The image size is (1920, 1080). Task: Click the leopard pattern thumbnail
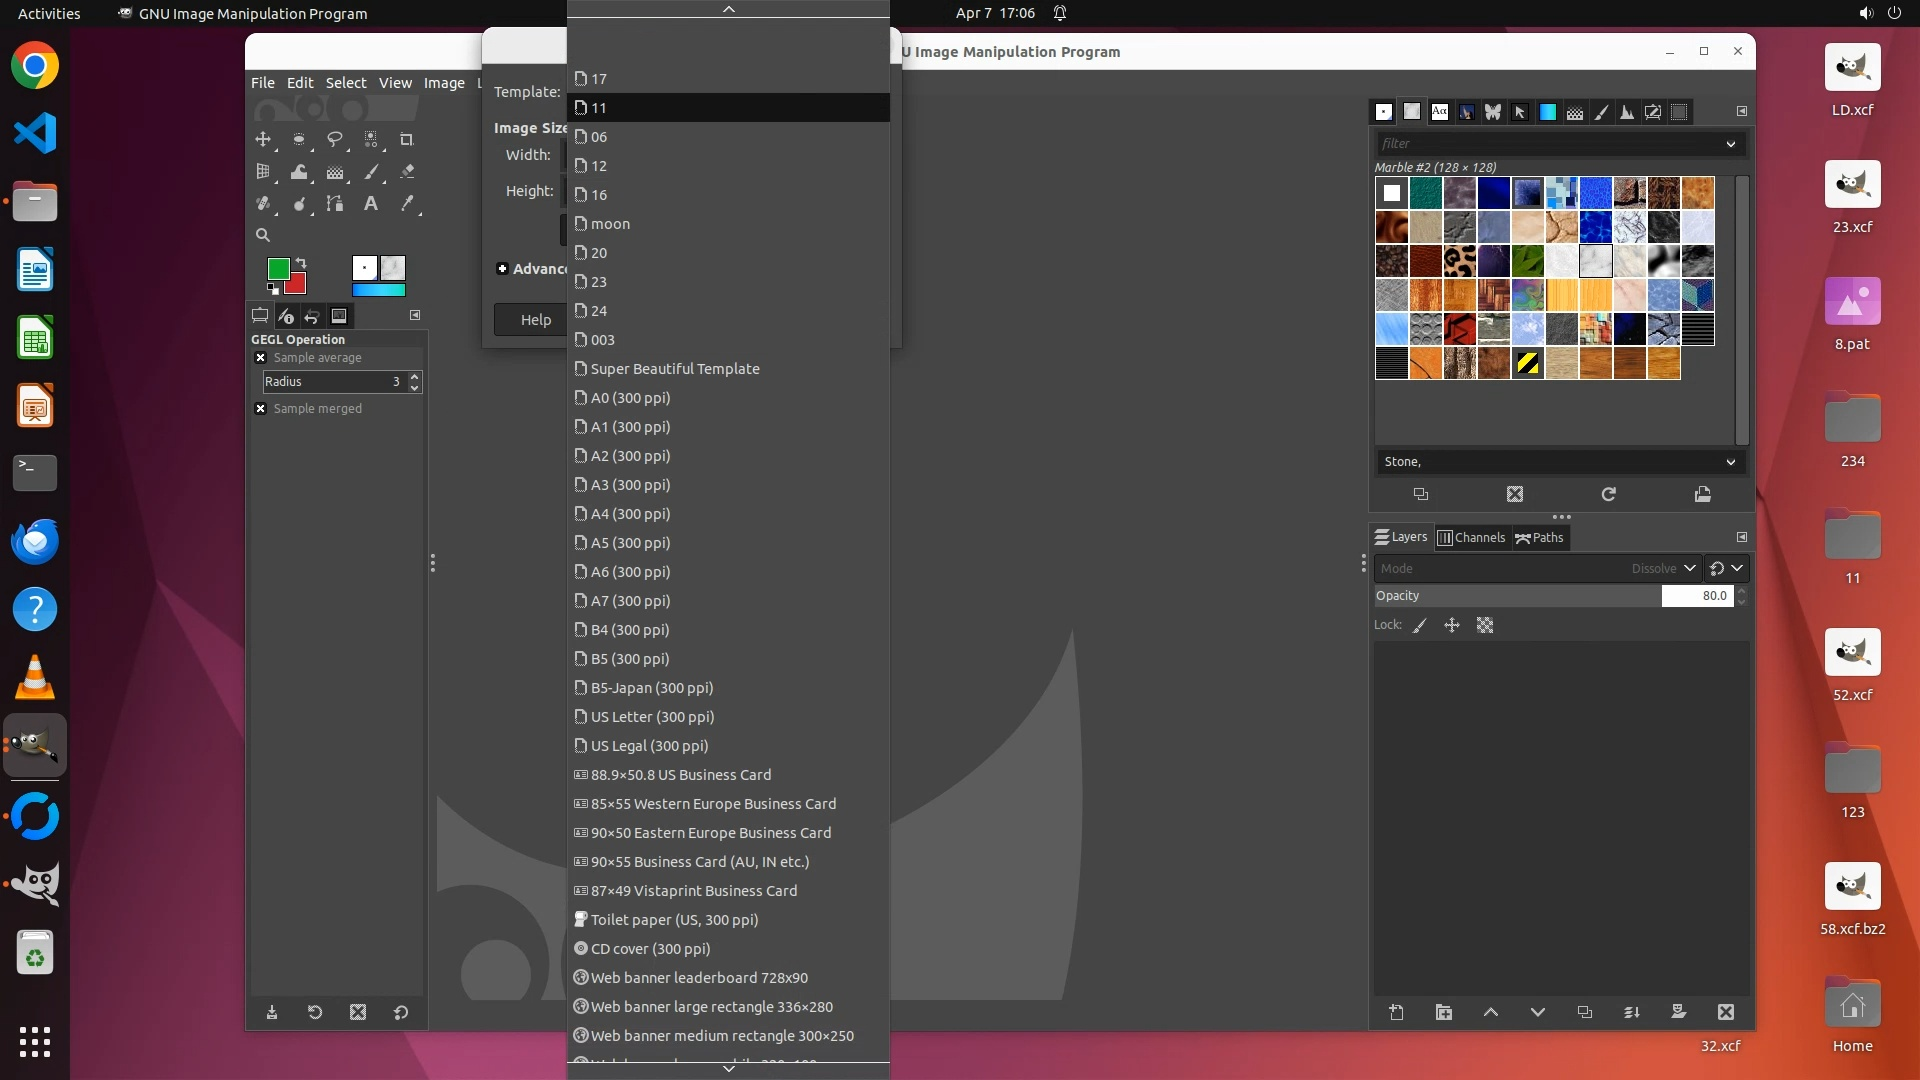click(x=1459, y=261)
